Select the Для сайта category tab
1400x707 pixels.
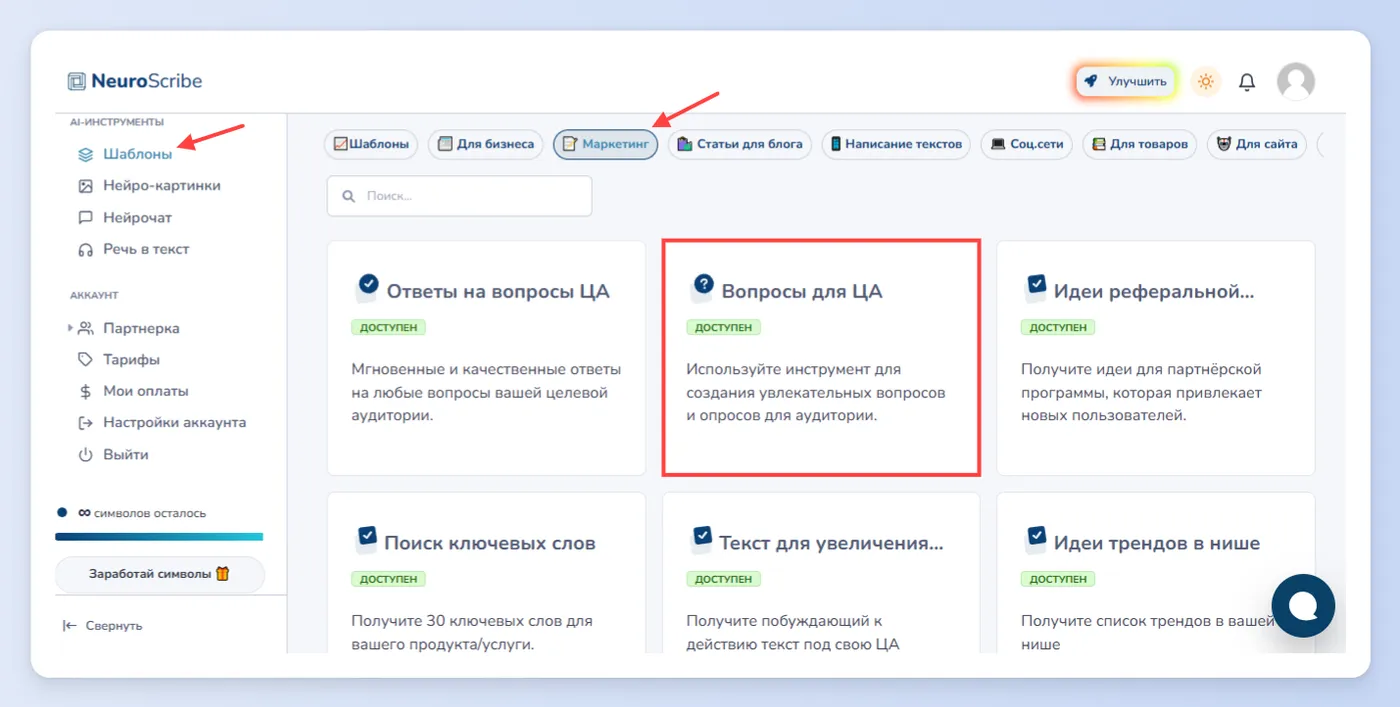coord(1257,144)
